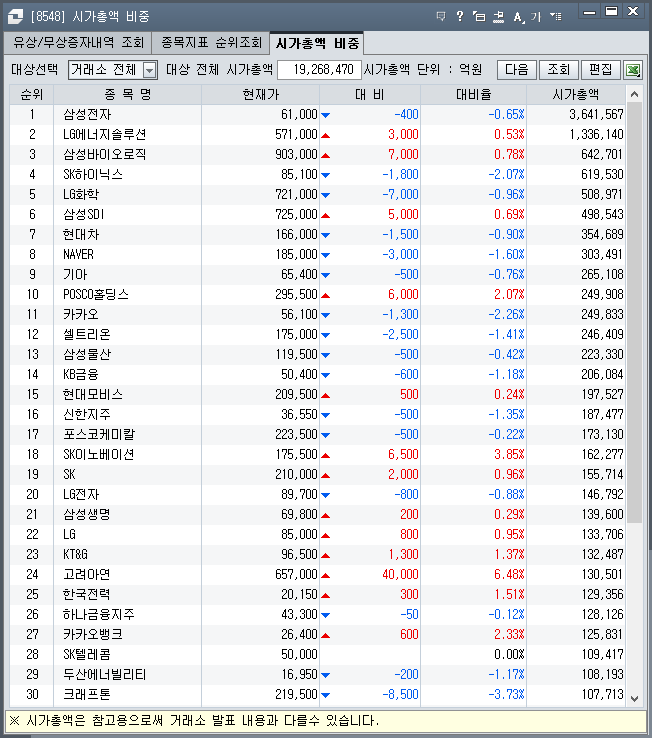This screenshot has height=738, width=652.
Task: Click the 편집 button
Action: (x=601, y=70)
